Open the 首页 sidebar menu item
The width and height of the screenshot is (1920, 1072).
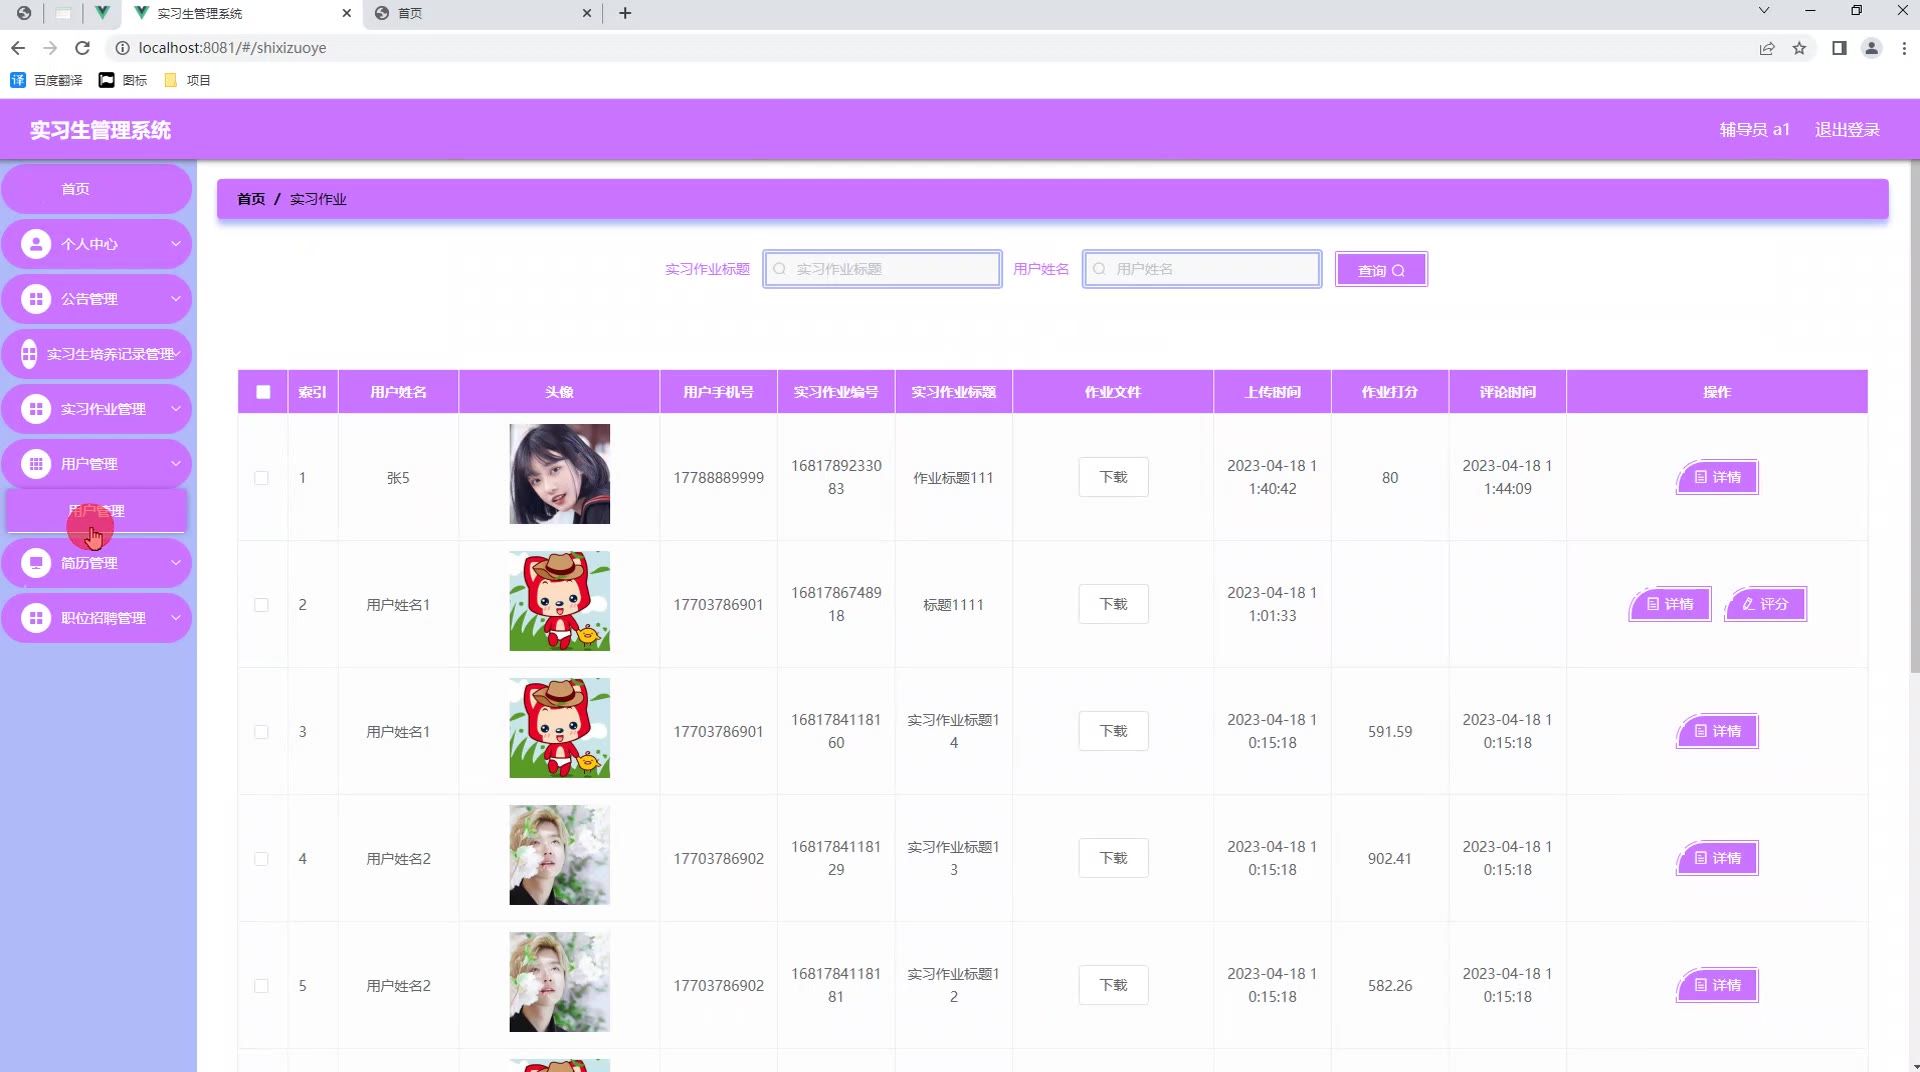[x=96, y=189]
